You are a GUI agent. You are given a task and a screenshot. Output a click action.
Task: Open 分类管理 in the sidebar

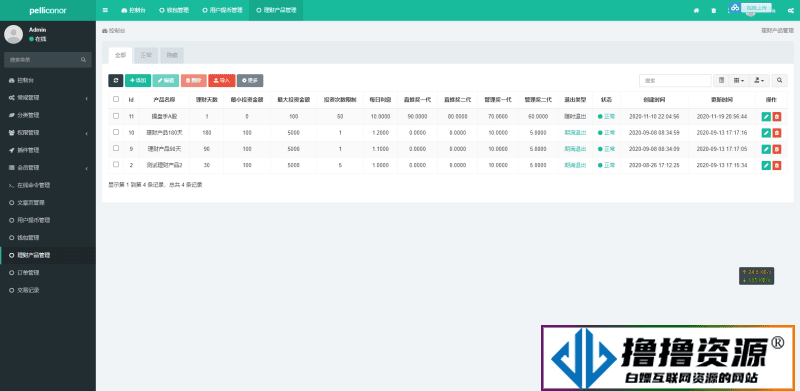(47, 115)
